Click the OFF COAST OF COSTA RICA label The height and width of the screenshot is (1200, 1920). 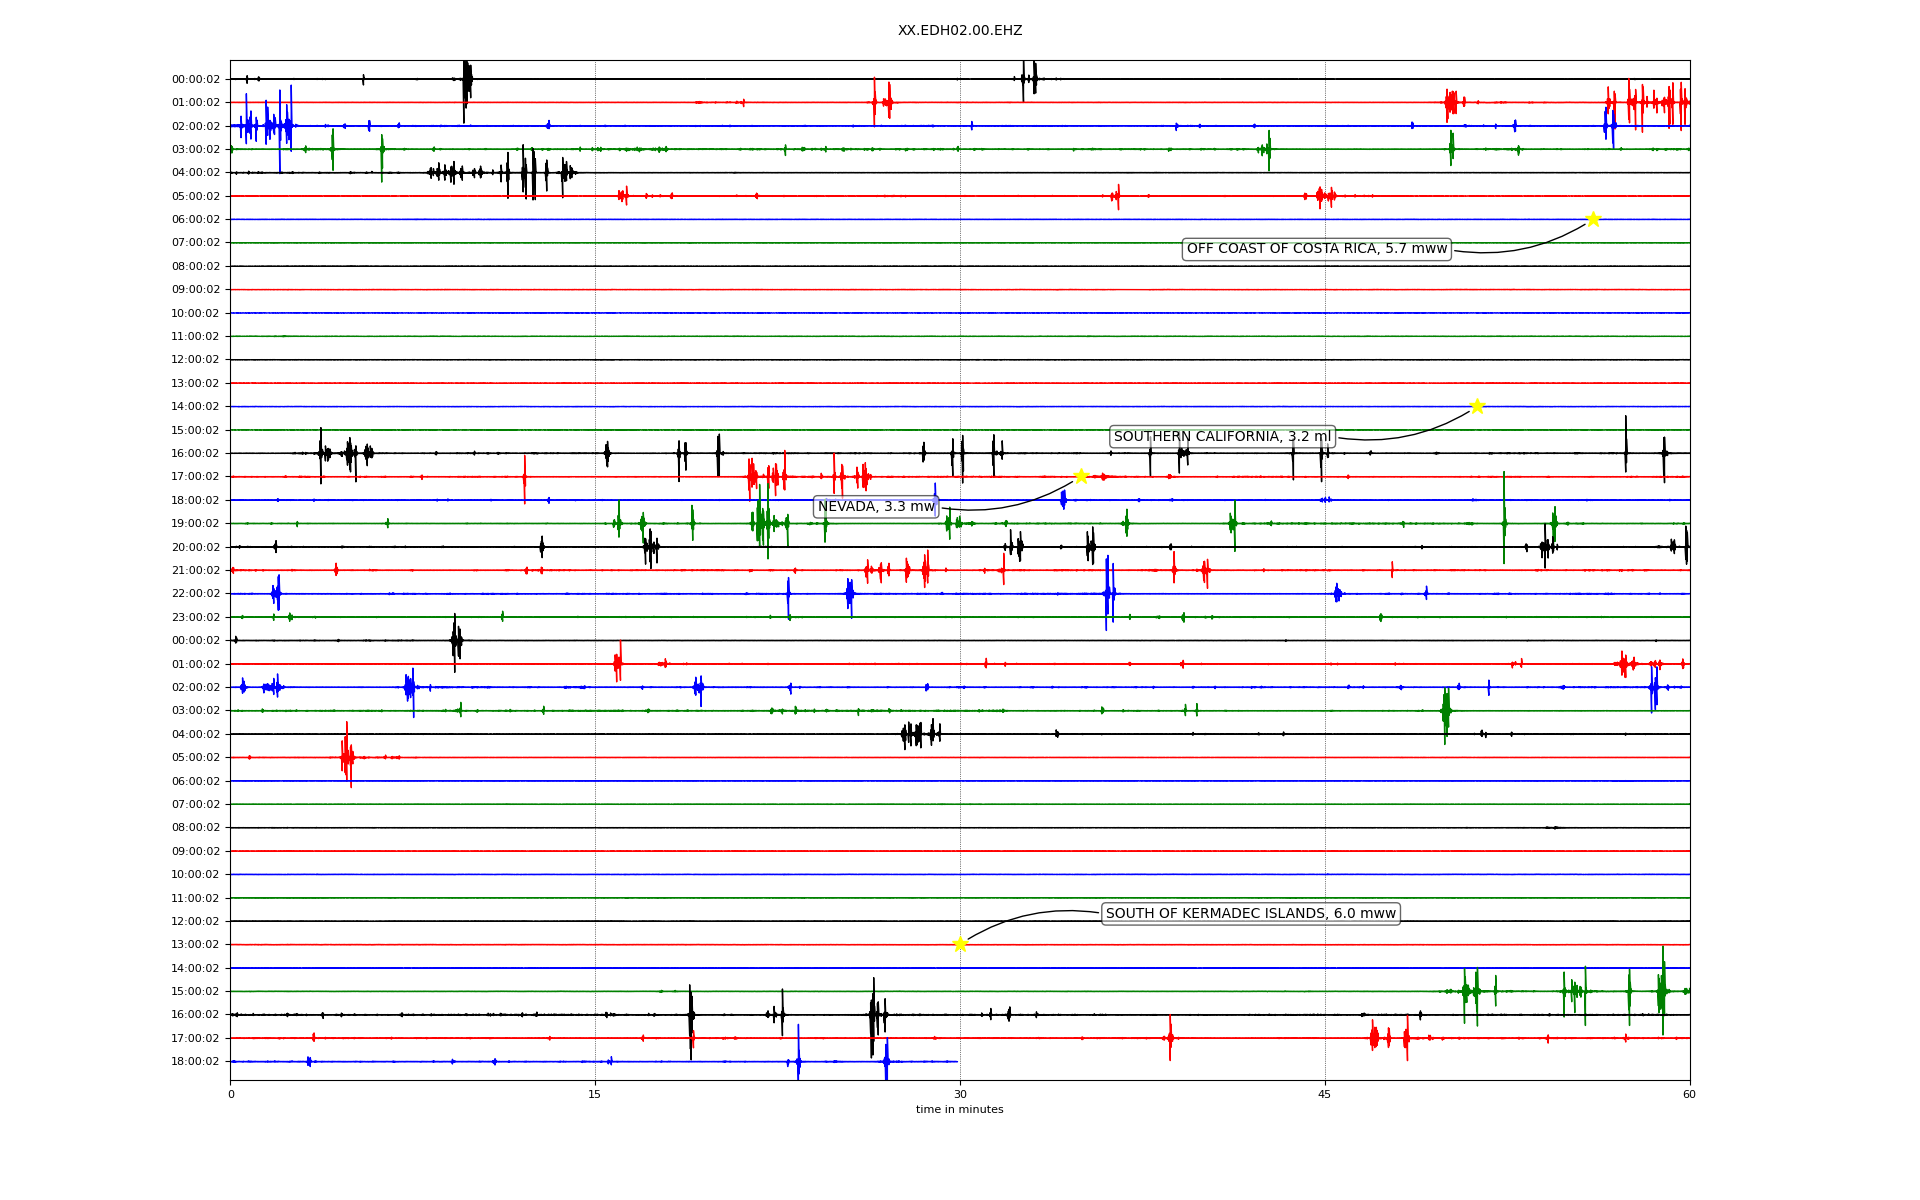[1316, 249]
